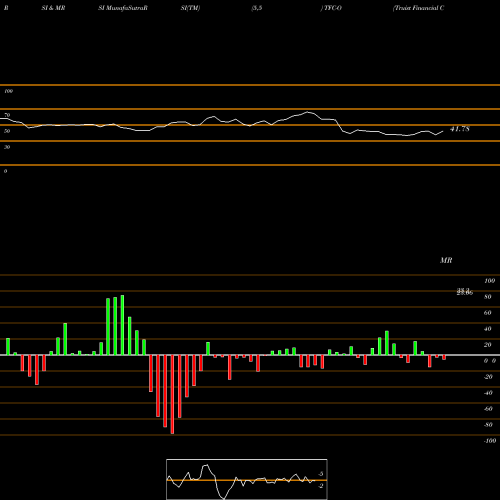This screenshot has width=500, height=500.
Task: Click the 50 level label on RSI axis
Action: click(x=7, y=131)
